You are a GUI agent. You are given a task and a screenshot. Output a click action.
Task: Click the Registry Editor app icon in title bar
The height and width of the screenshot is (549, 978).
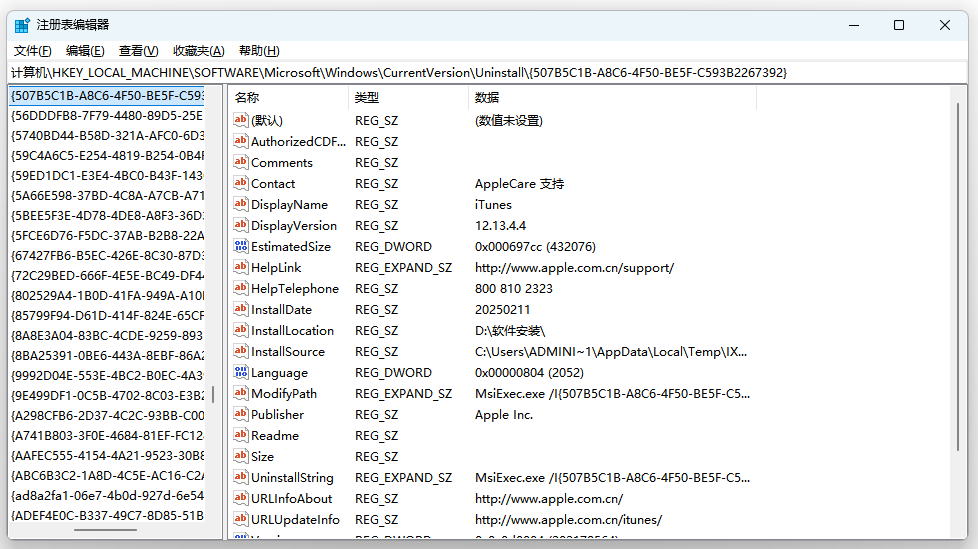point(22,26)
